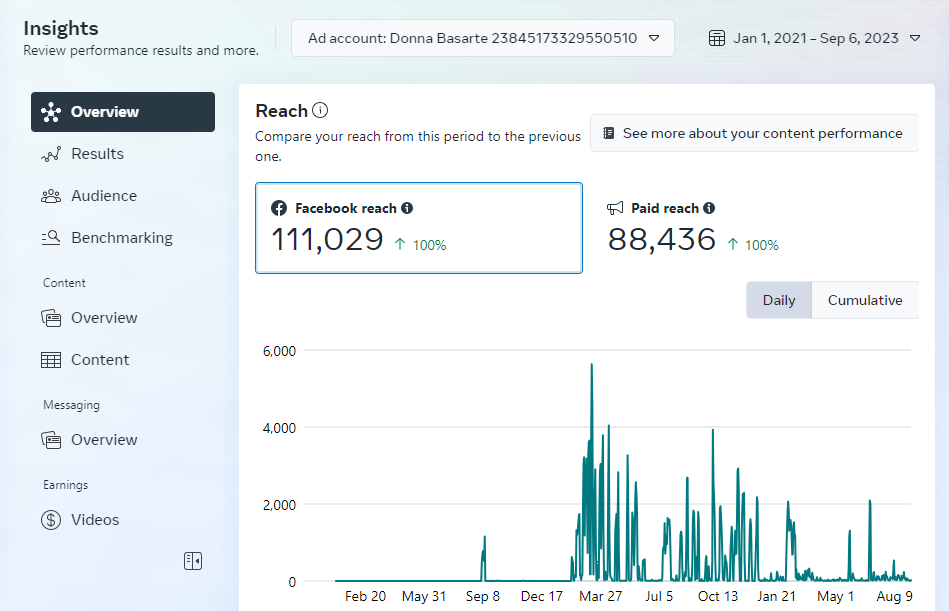
Task: Click the Audience people icon
Action: point(51,196)
